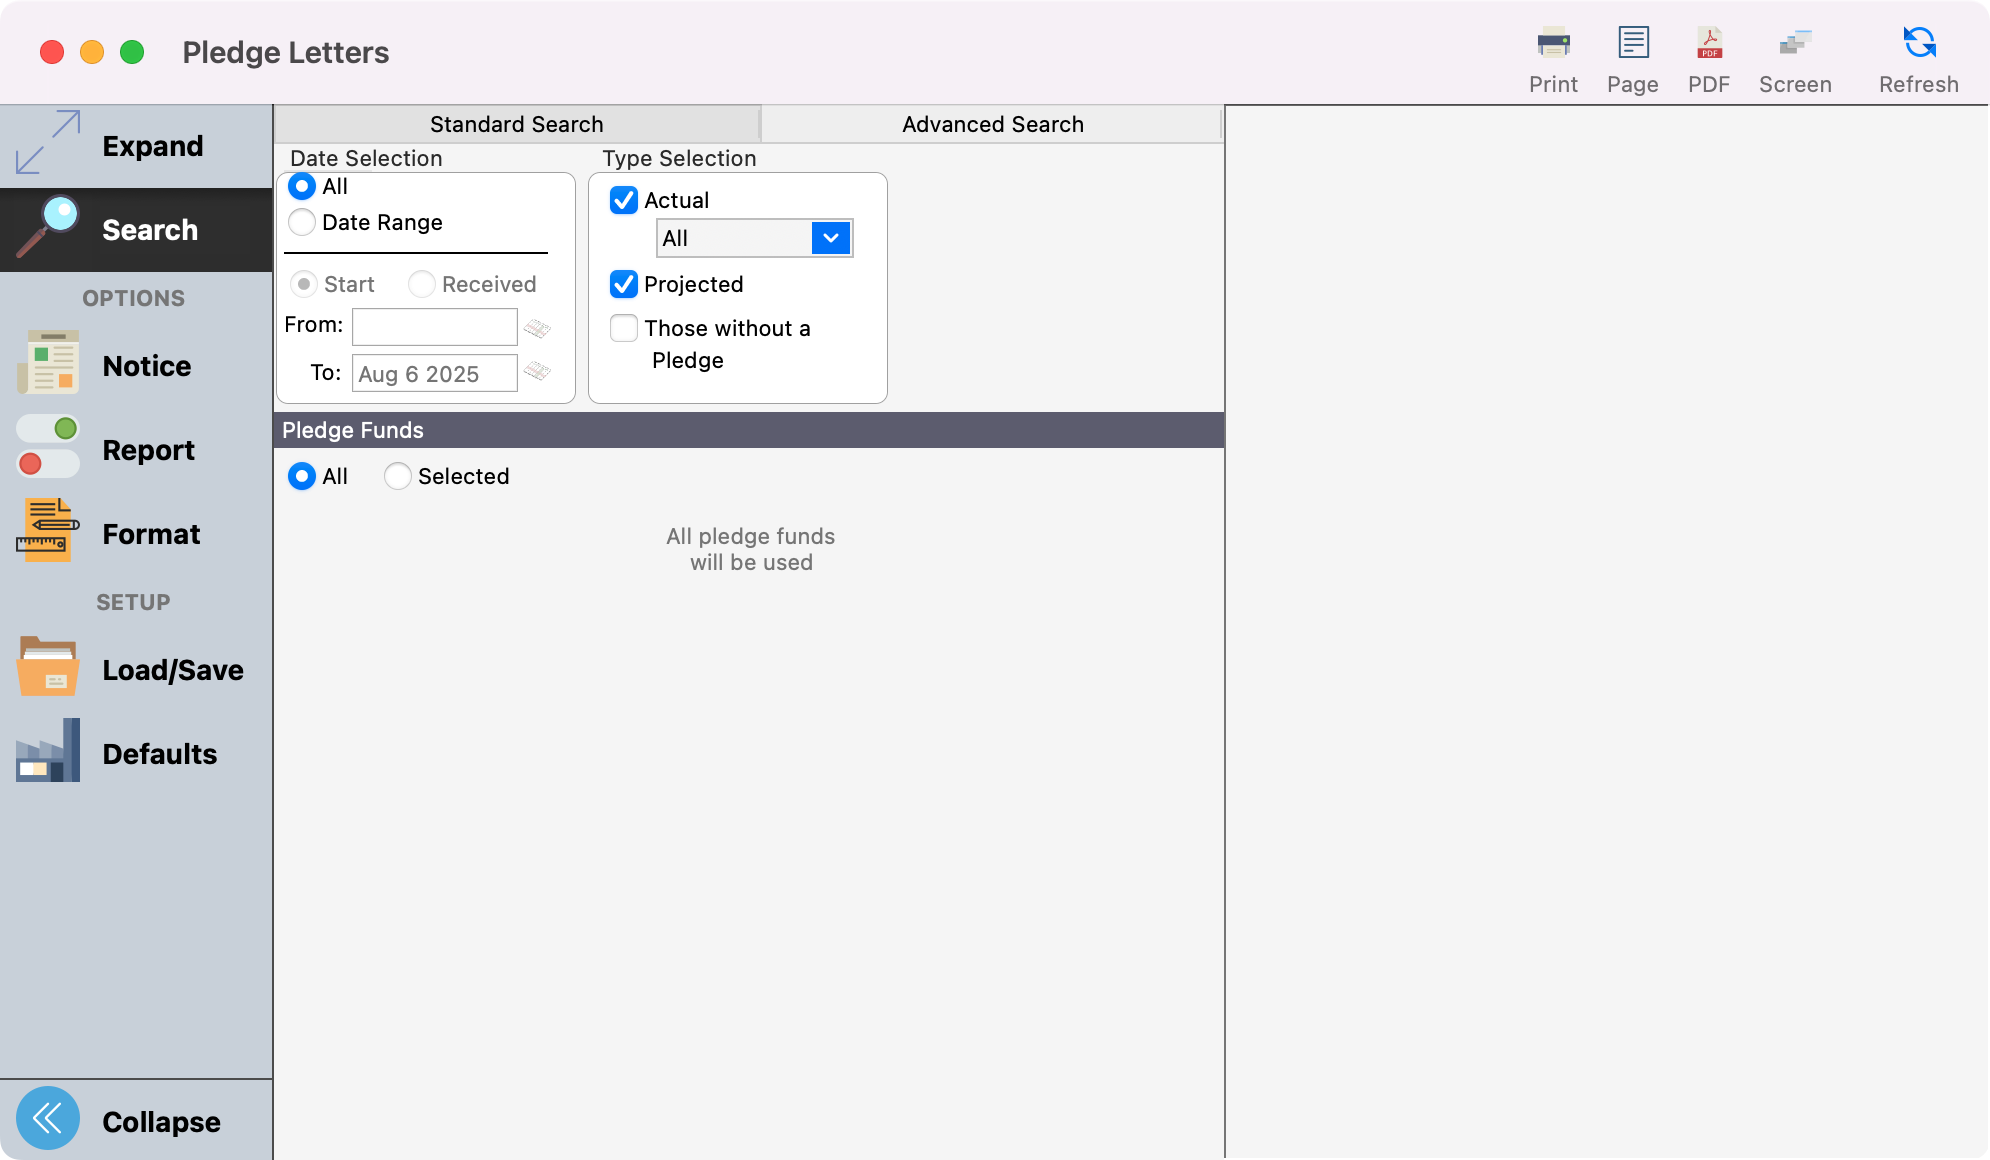Click the From date calendar icon
The width and height of the screenshot is (1990, 1160).
tap(537, 328)
